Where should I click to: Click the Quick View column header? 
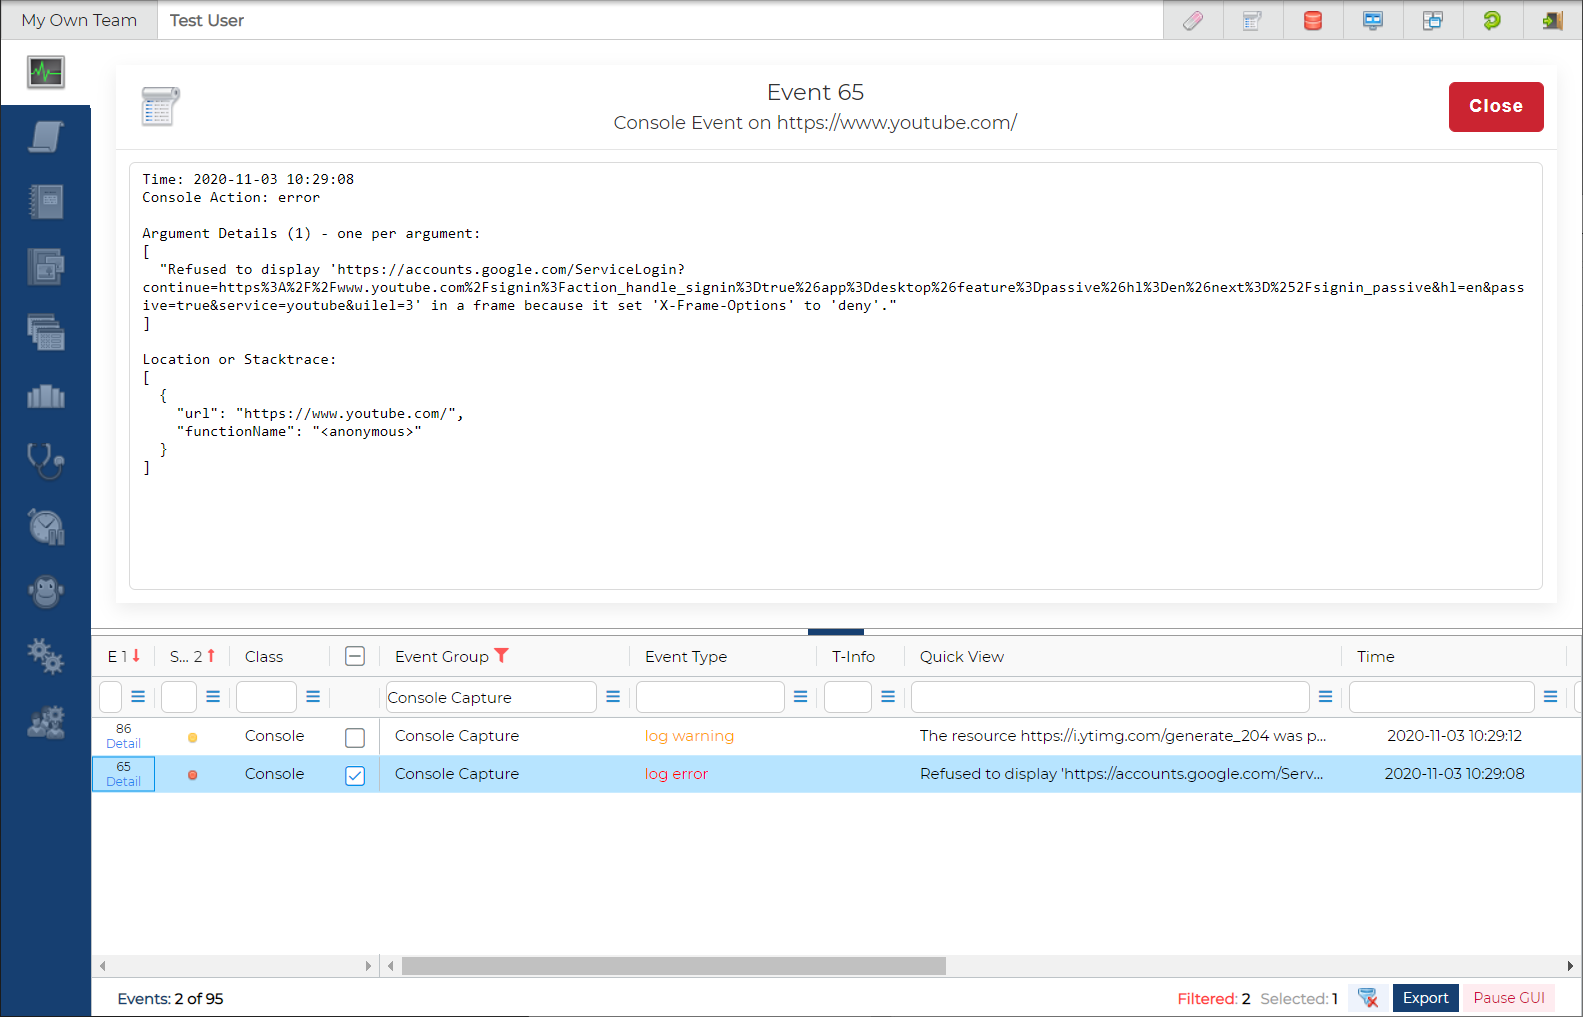tap(962, 656)
